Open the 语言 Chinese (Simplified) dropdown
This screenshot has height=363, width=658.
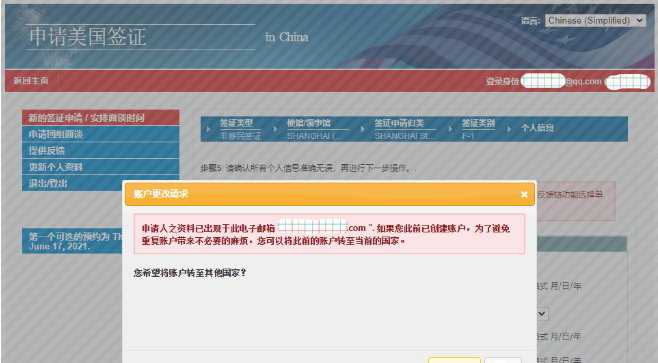595,20
